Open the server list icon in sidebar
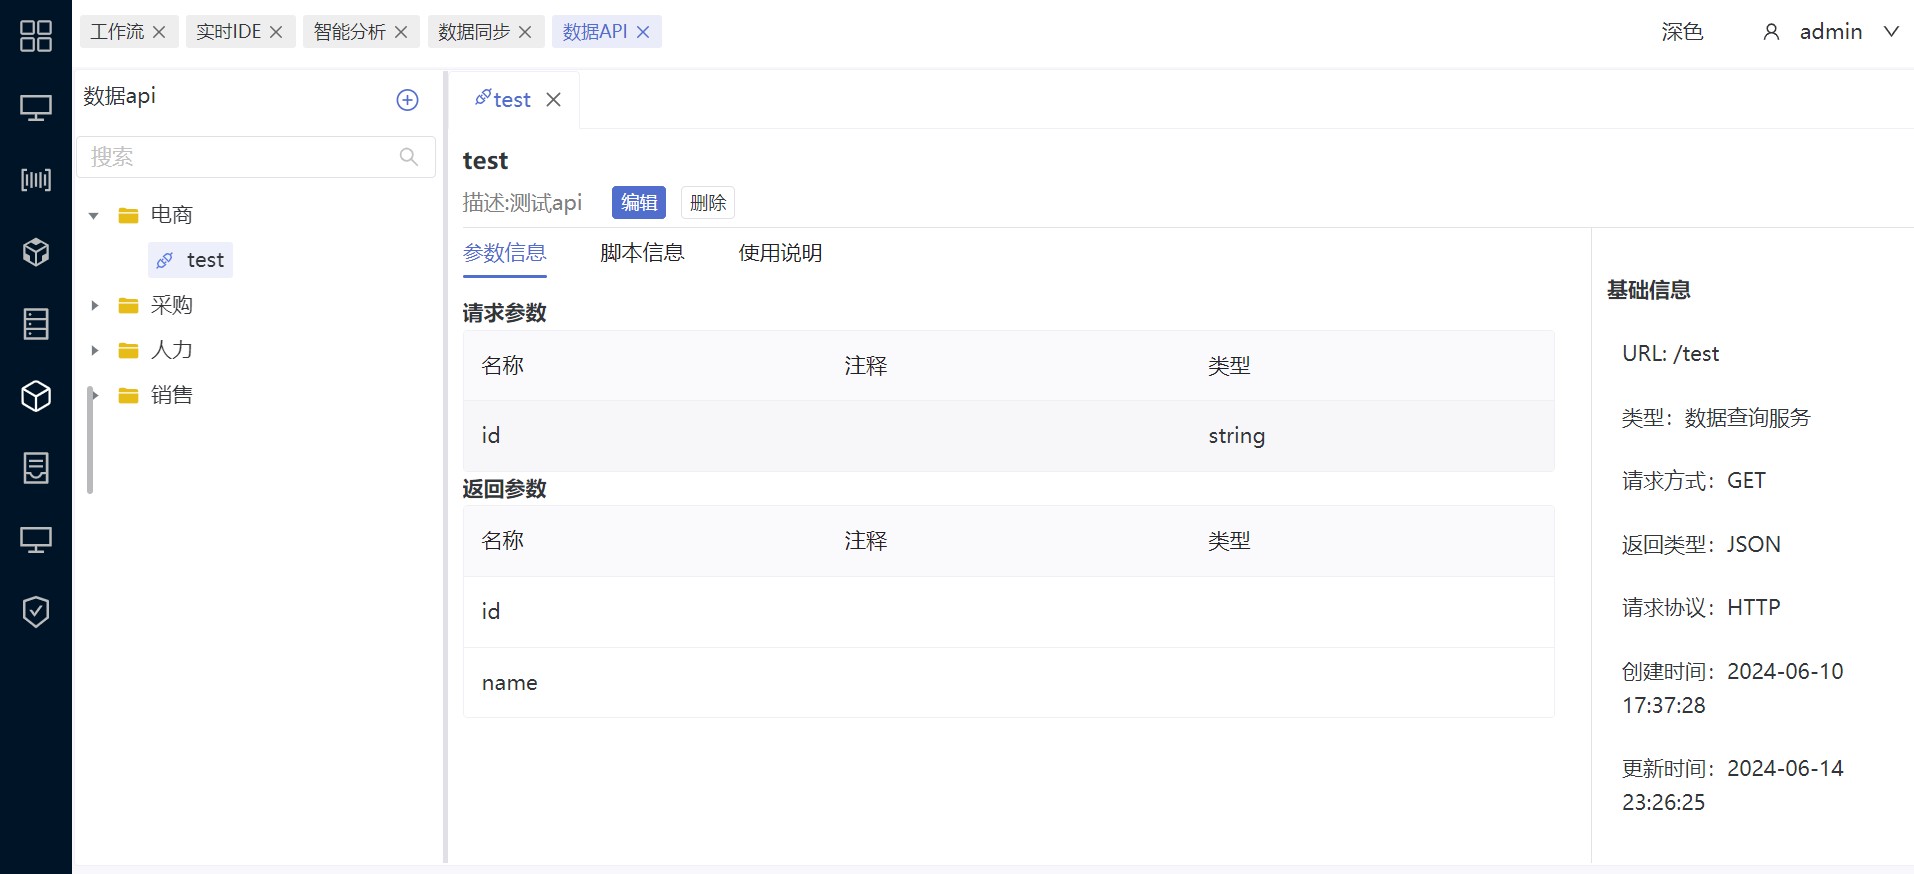 click(36, 324)
